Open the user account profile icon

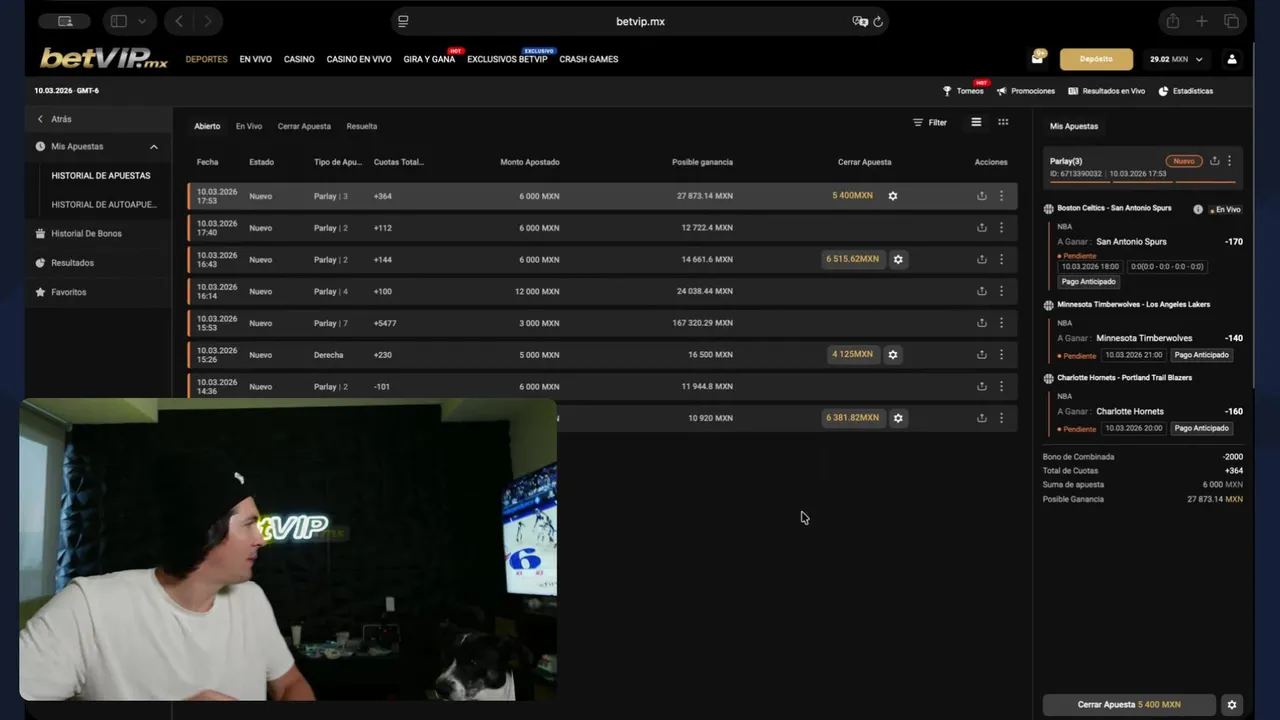pos(1232,59)
